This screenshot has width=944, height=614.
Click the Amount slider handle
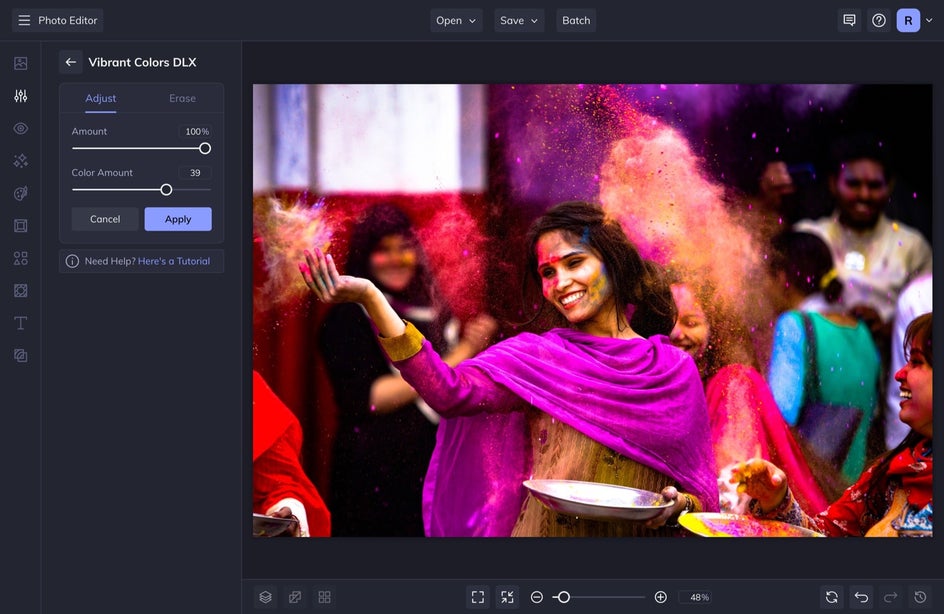pos(205,148)
